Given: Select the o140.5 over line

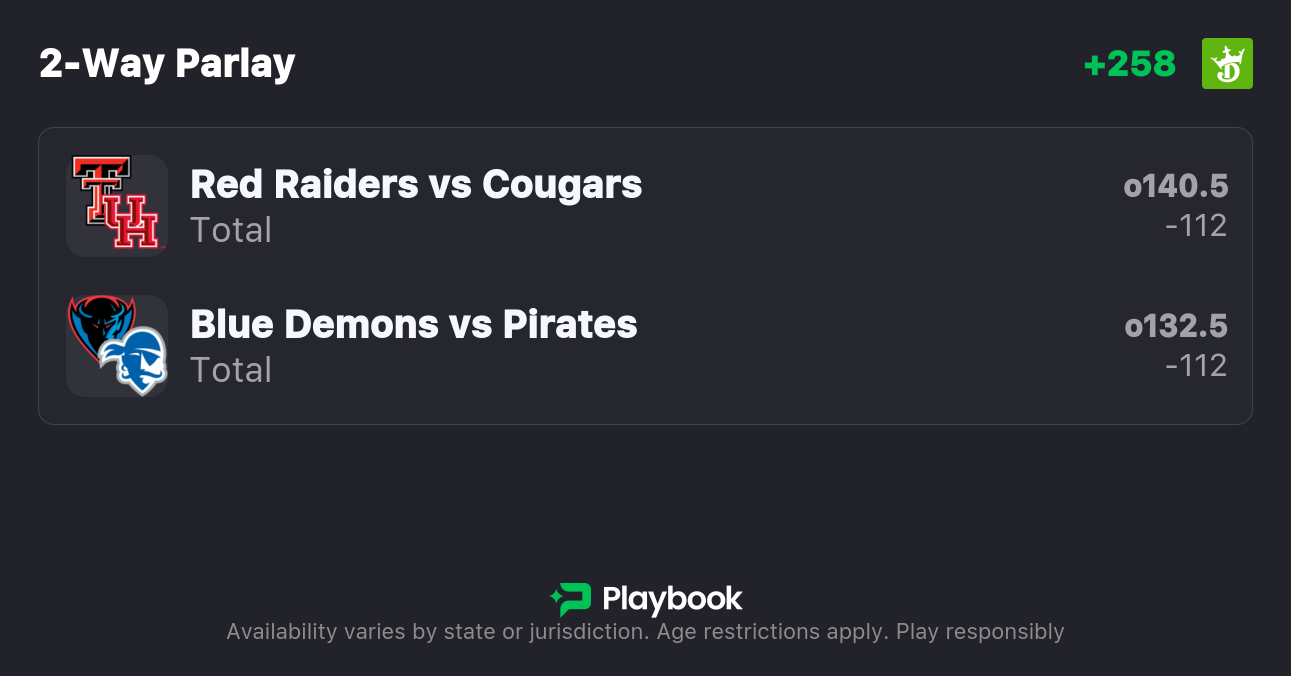Looking at the screenshot, I should click(x=1175, y=186).
